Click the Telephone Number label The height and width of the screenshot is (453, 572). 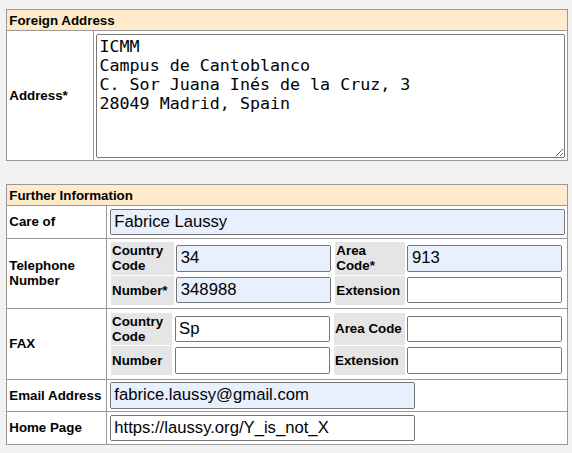tap(42, 273)
